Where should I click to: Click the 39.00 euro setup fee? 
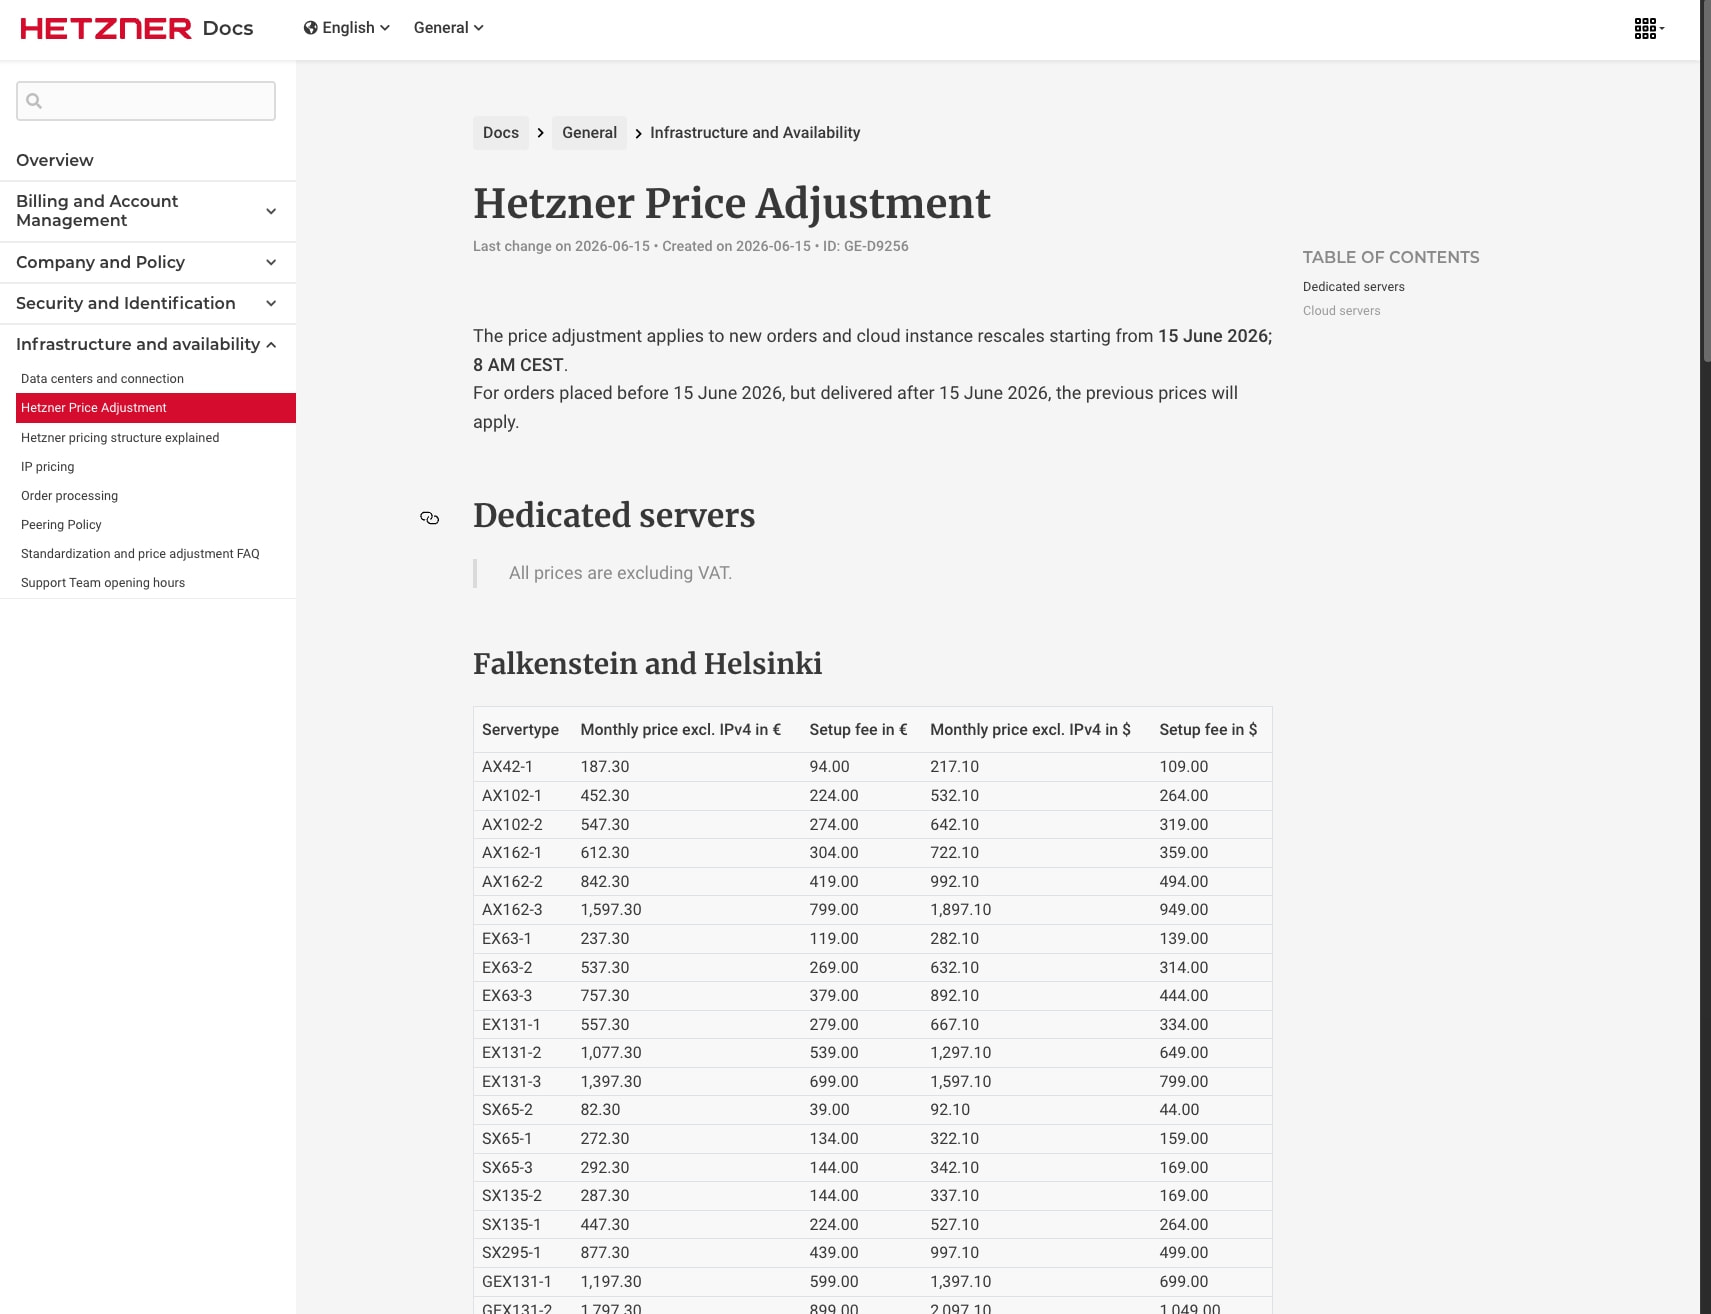coord(829,1110)
